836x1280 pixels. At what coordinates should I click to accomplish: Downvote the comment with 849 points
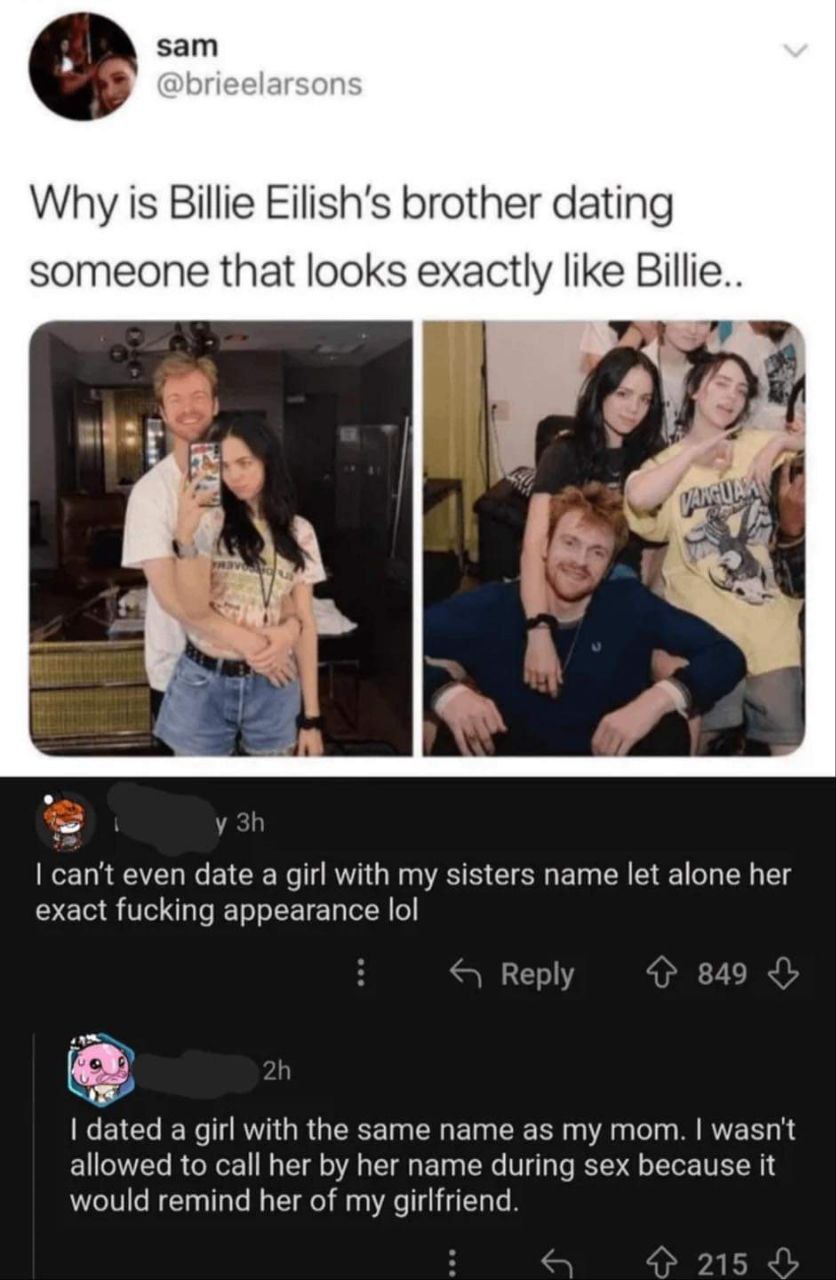point(786,974)
